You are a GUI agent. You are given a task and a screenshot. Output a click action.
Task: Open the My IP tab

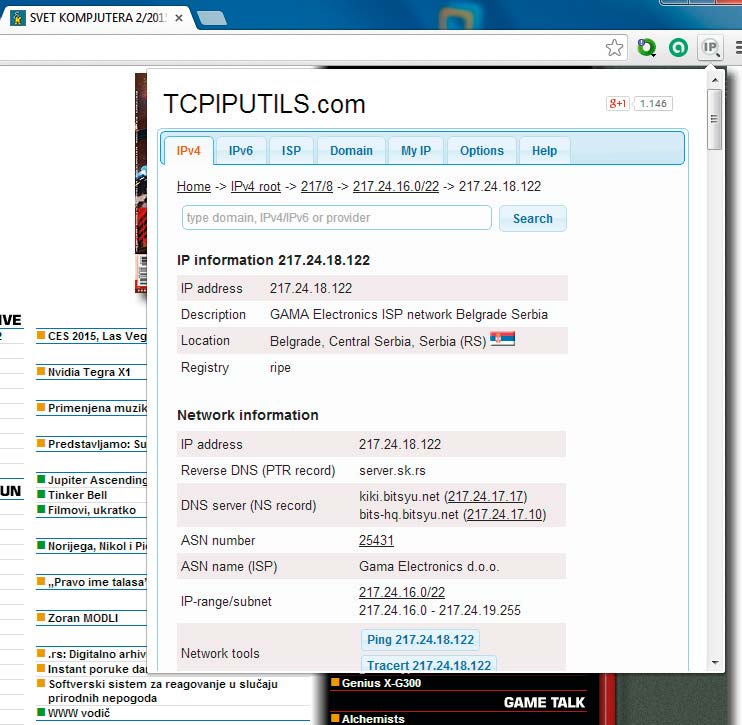click(x=416, y=151)
